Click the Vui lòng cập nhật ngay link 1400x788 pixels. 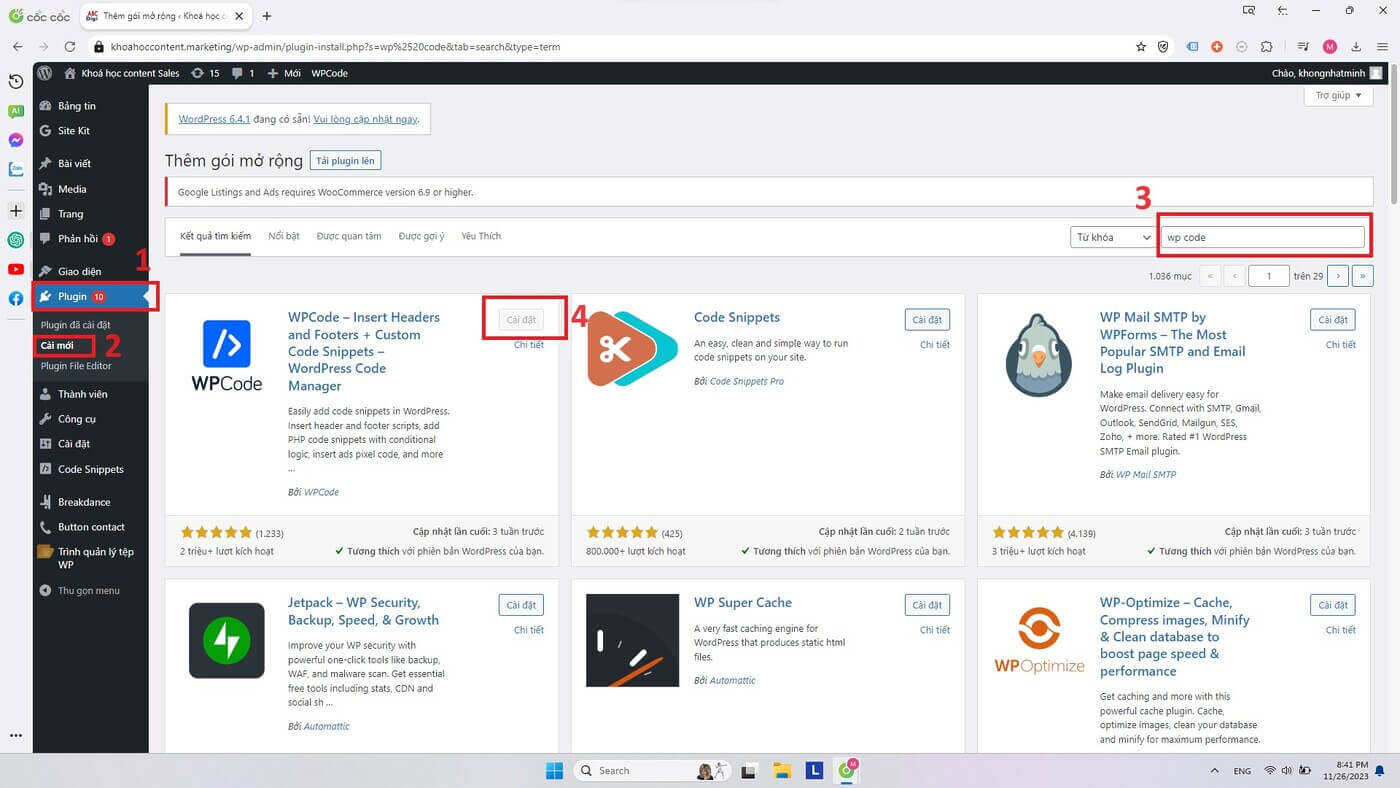coord(365,119)
